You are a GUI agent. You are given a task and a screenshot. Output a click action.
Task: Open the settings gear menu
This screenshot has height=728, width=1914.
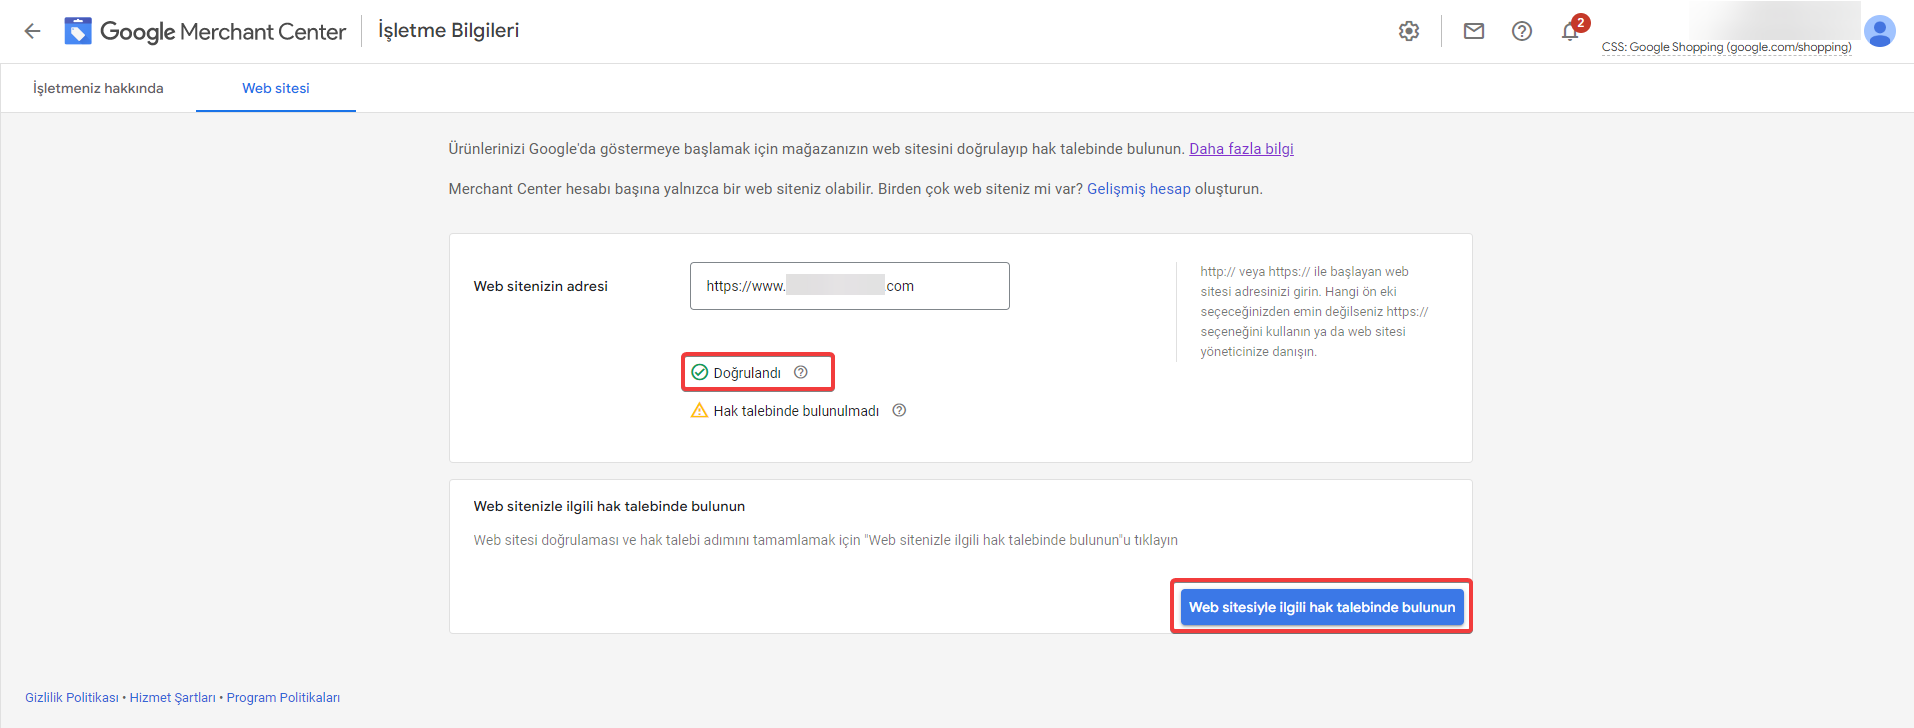pos(1409,31)
